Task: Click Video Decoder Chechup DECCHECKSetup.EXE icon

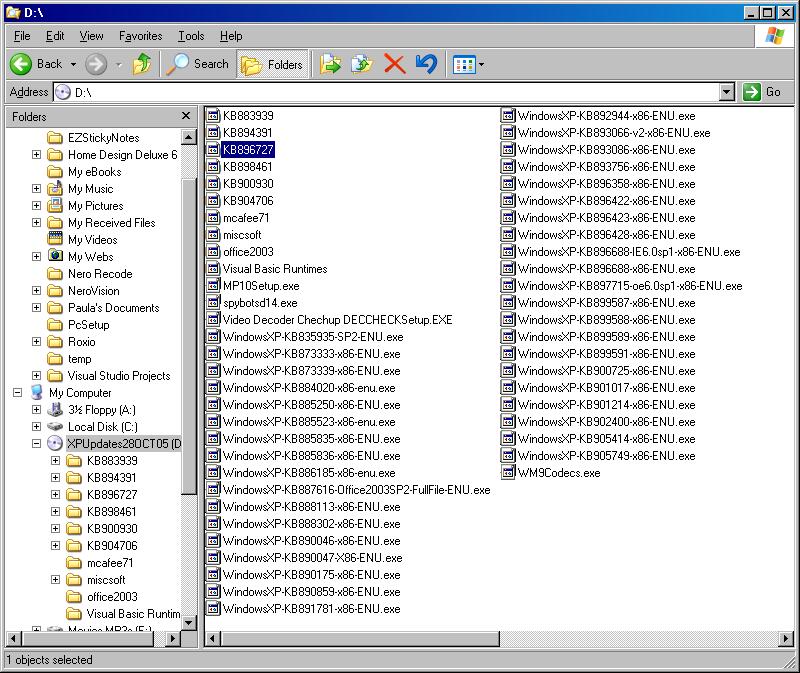Action: coord(213,319)
